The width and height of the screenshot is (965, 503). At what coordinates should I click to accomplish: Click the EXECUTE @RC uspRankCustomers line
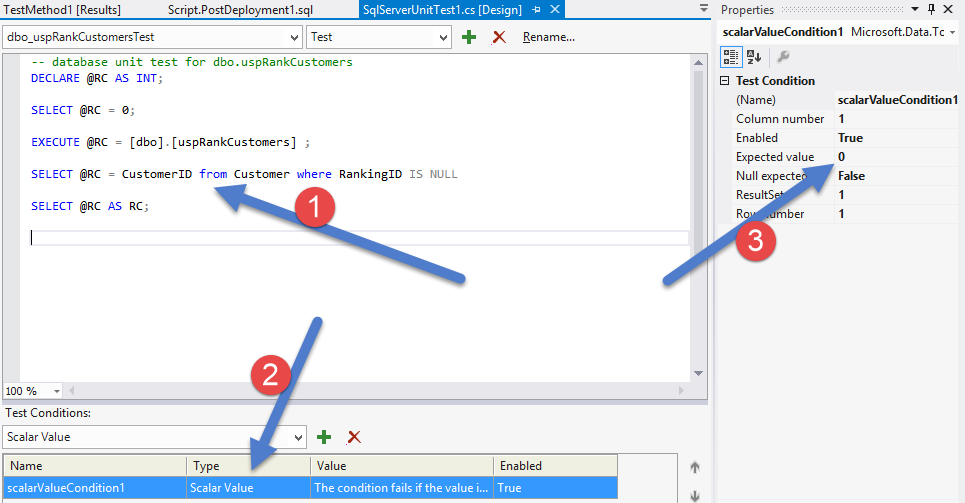(170, 142)
